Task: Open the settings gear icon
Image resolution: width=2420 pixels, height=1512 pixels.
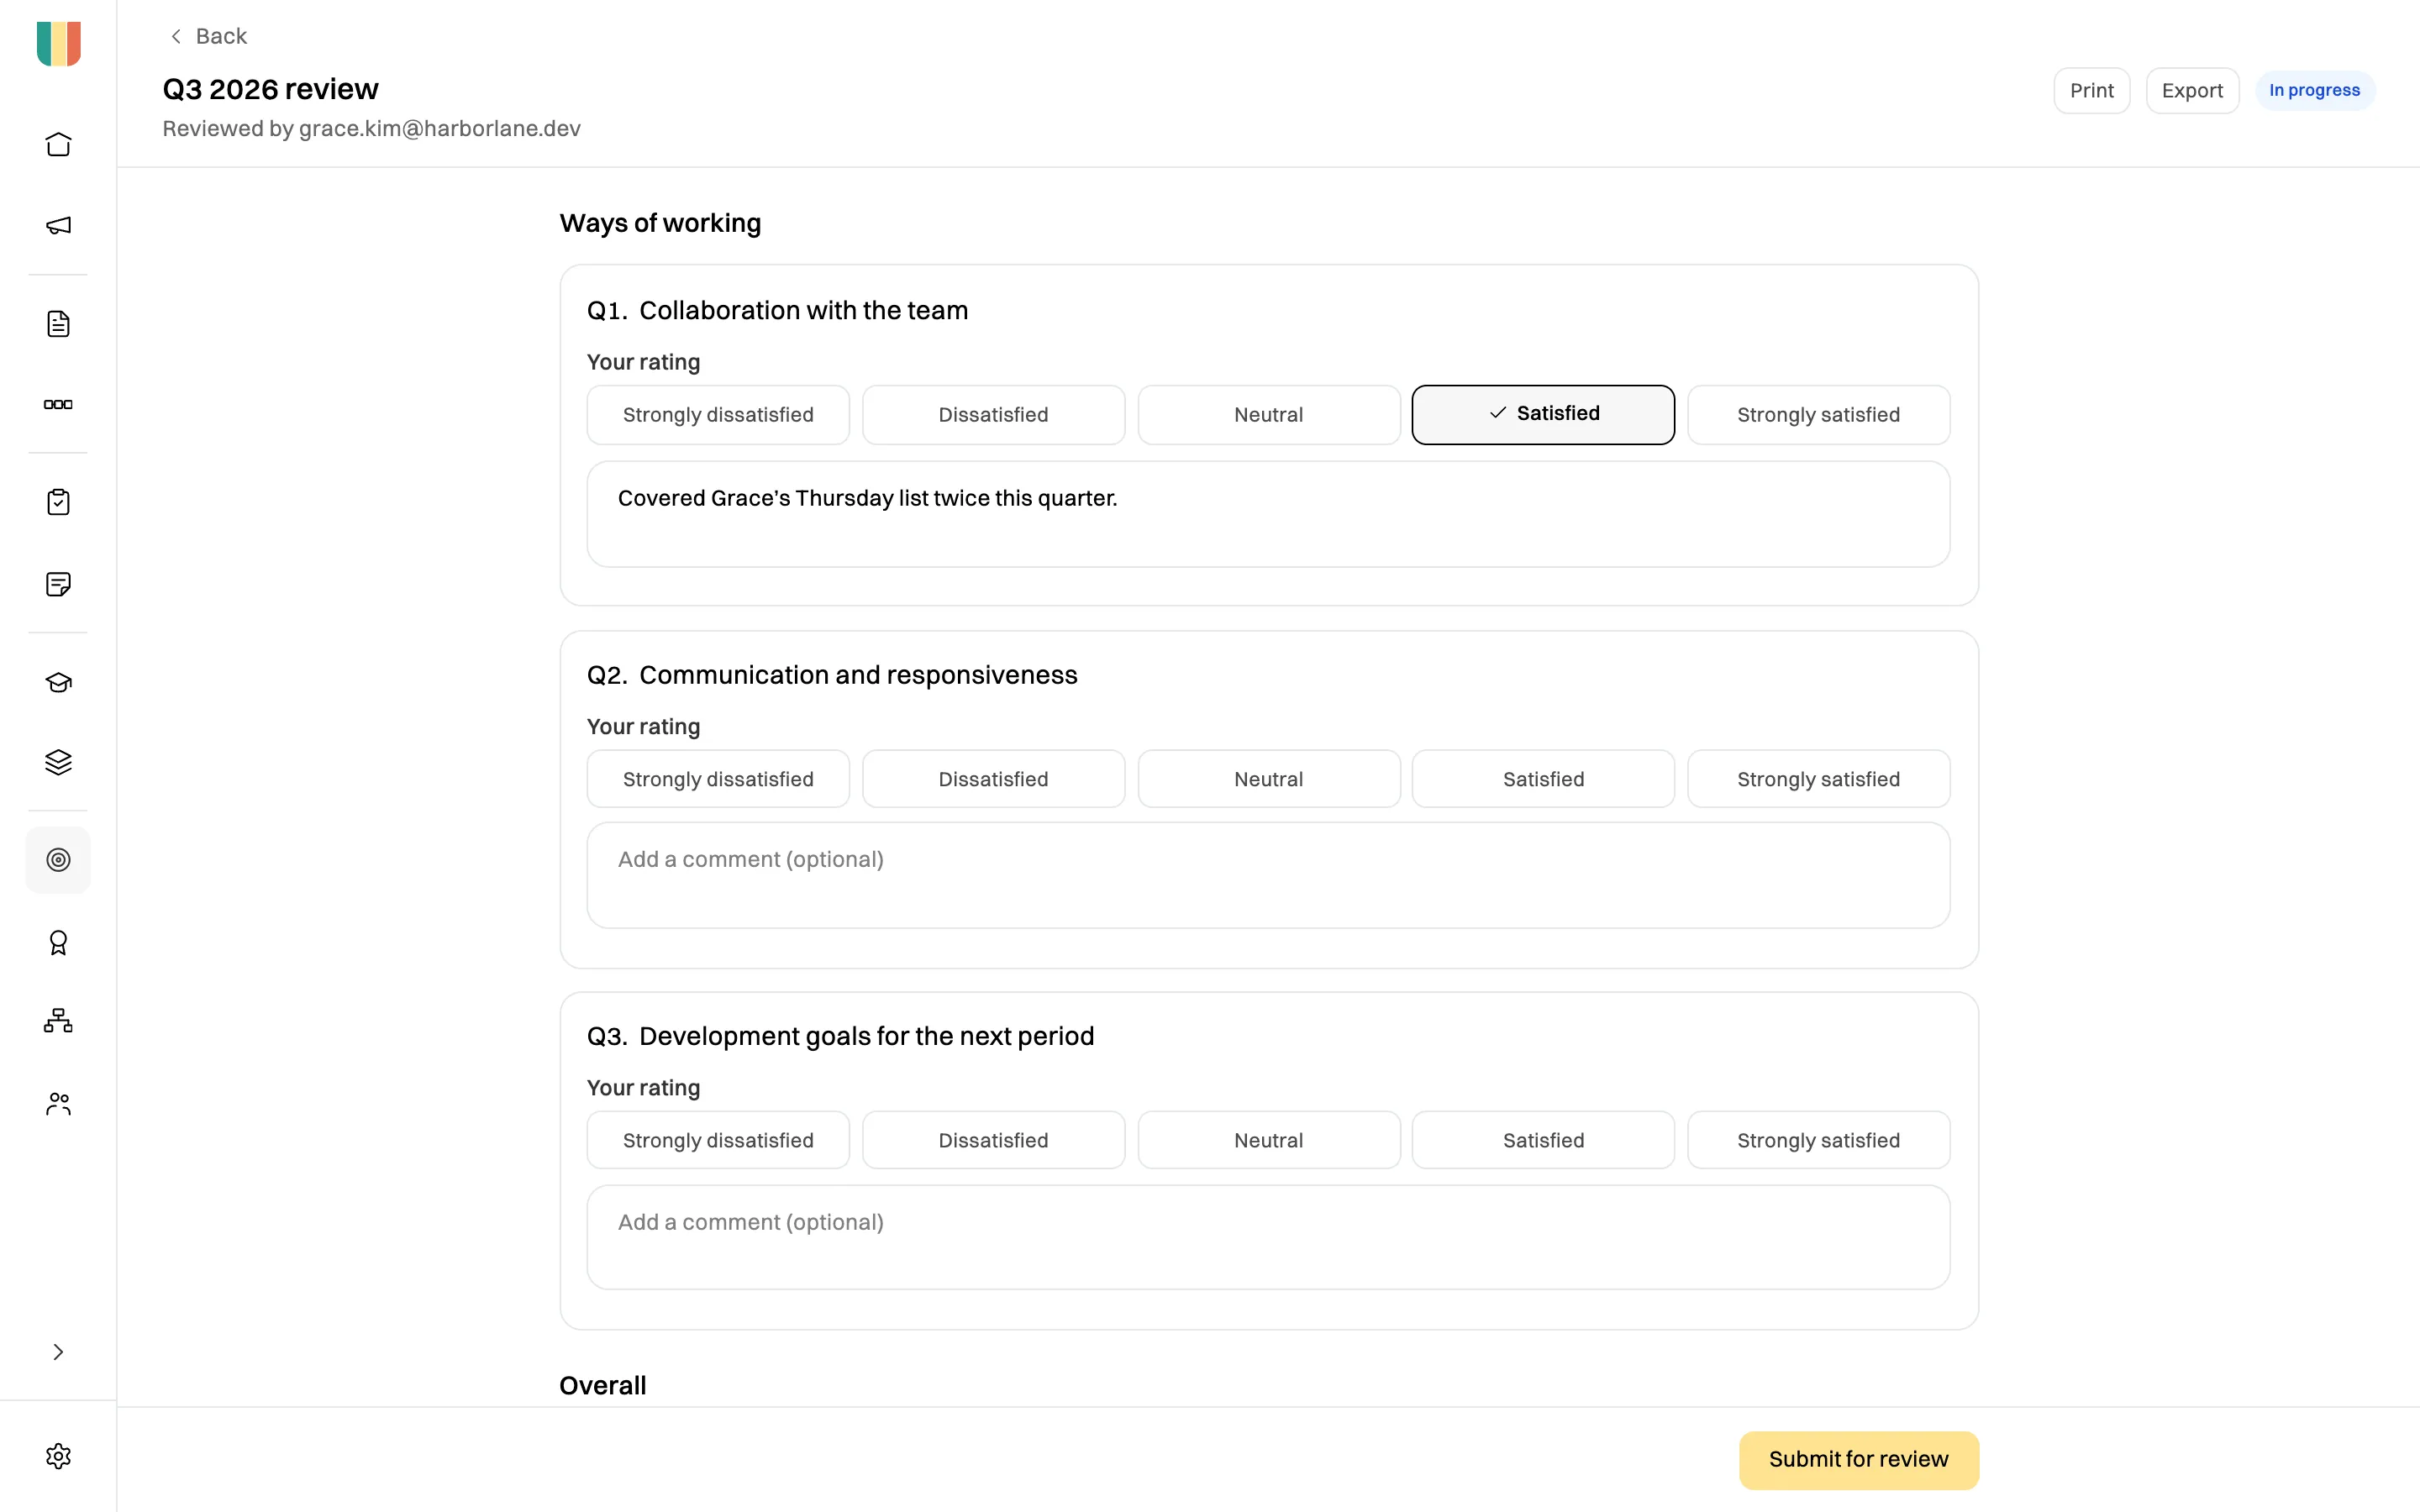Action: [x=58, y=1456]
